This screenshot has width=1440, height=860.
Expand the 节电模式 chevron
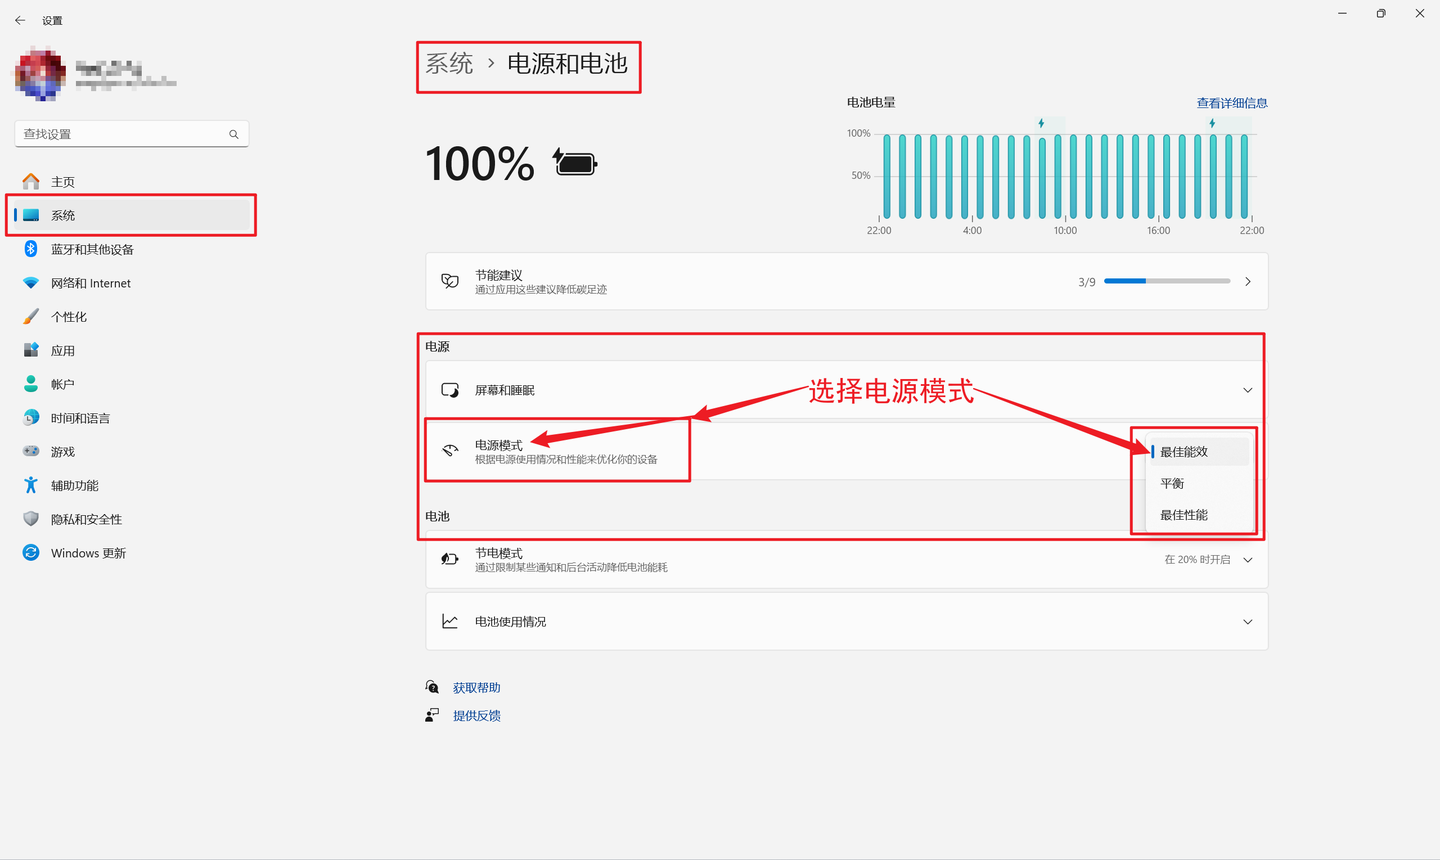pos(1248,560)
